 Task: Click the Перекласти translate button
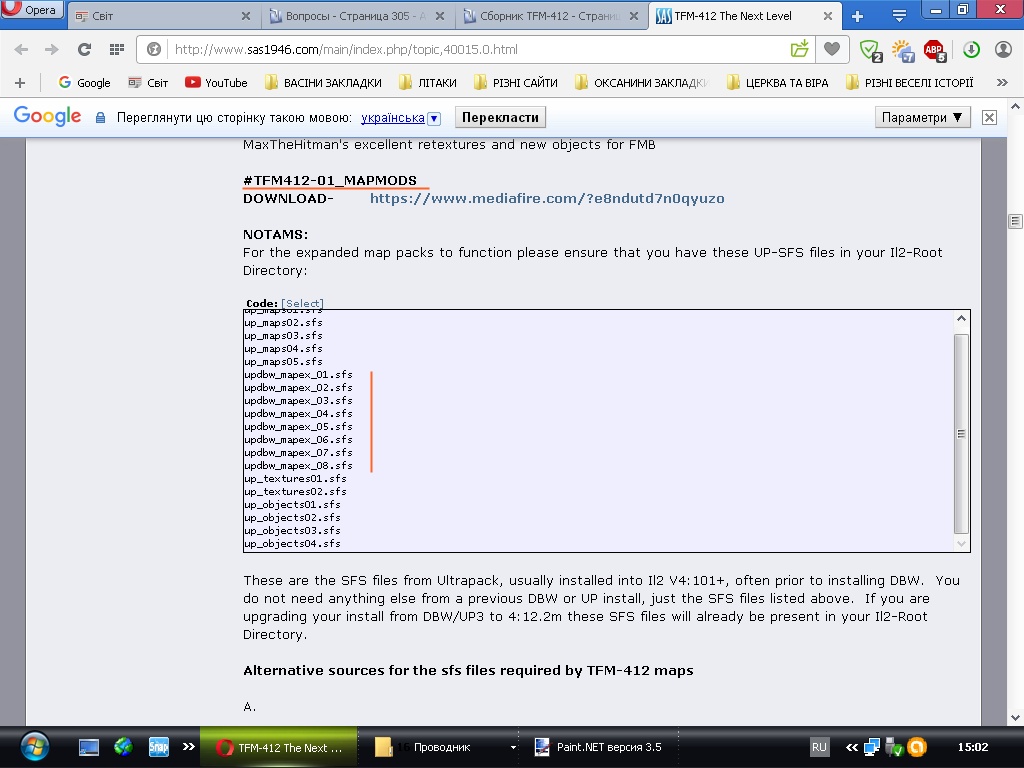pos(500,118)
